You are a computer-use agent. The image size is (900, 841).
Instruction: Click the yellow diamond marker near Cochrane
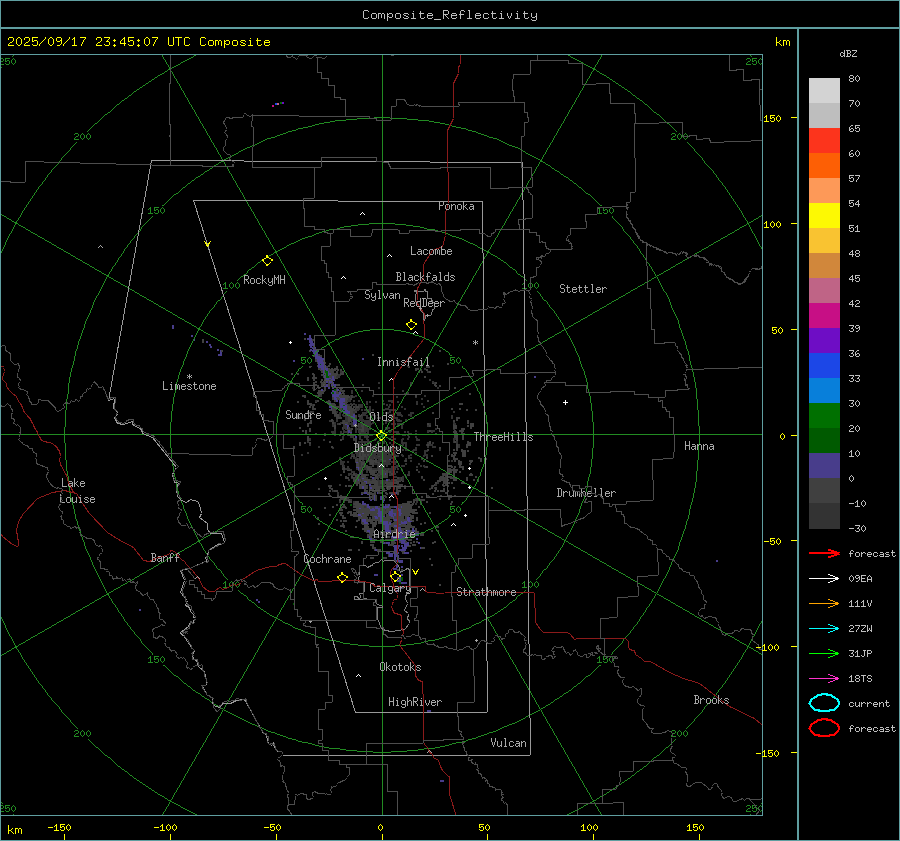pyautogui.click(x=342, y=578)
